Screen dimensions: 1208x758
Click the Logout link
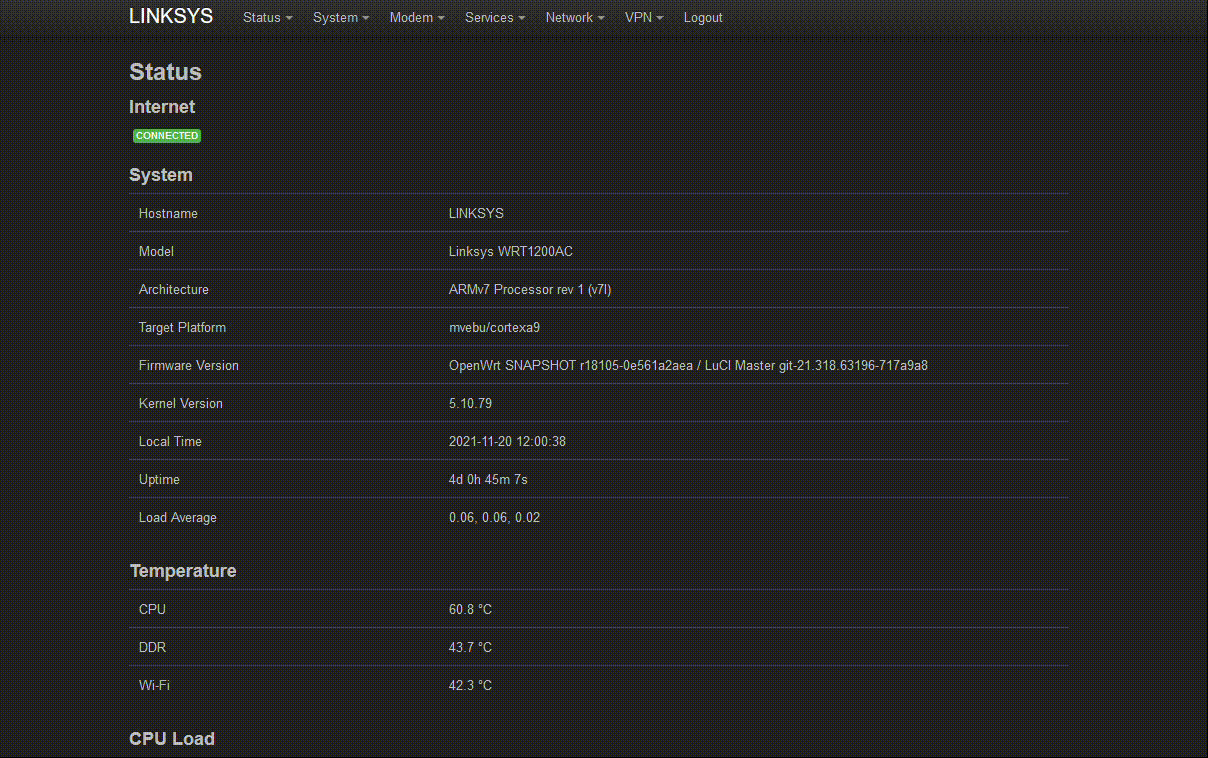703,17
